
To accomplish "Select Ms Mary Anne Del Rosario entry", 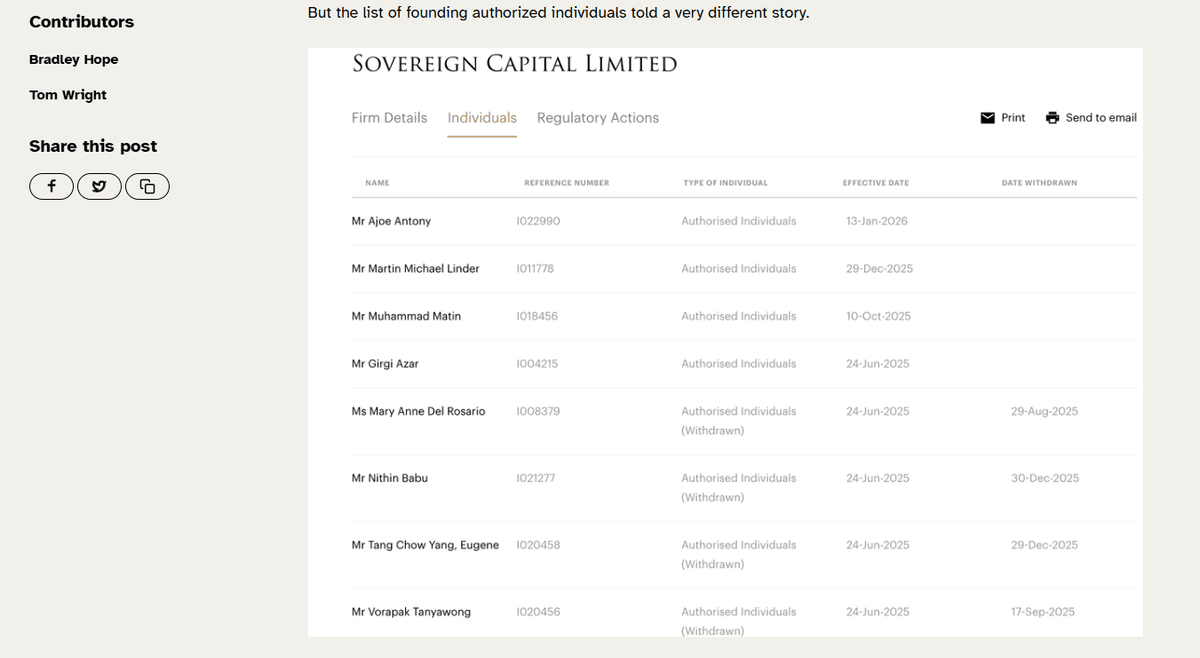I will 418,411.
